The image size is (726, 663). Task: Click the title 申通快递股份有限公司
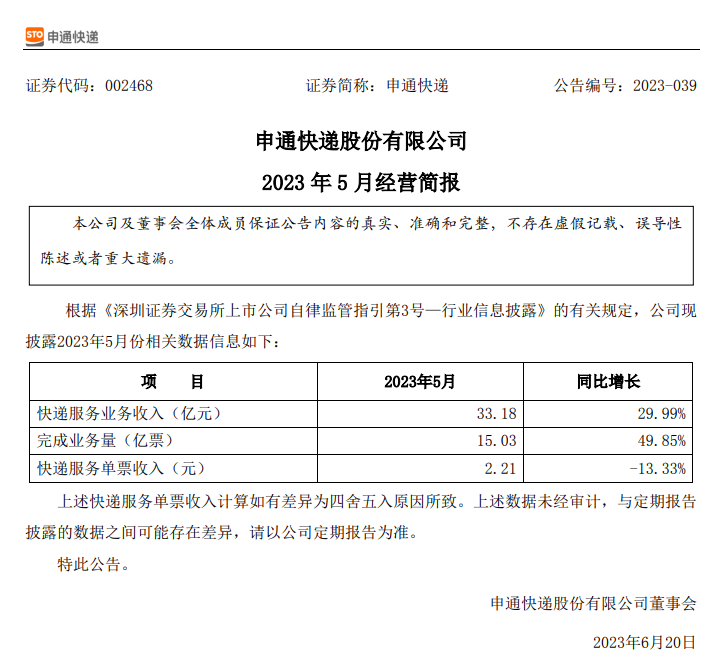coord(361,141)
